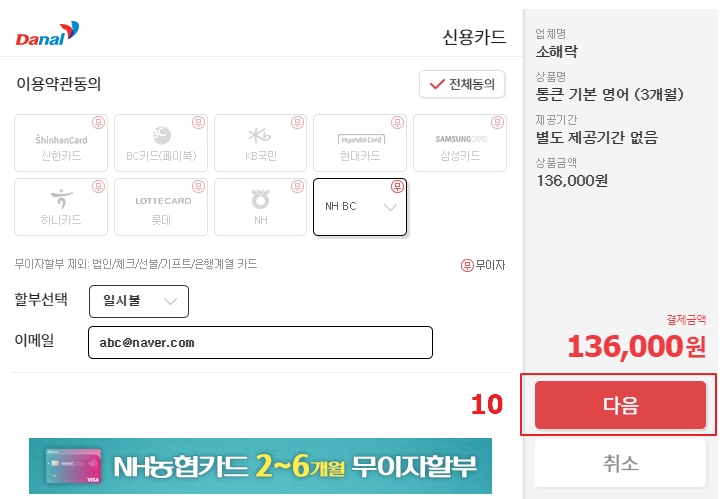
Task: Click the email input field
Action: 260,342
